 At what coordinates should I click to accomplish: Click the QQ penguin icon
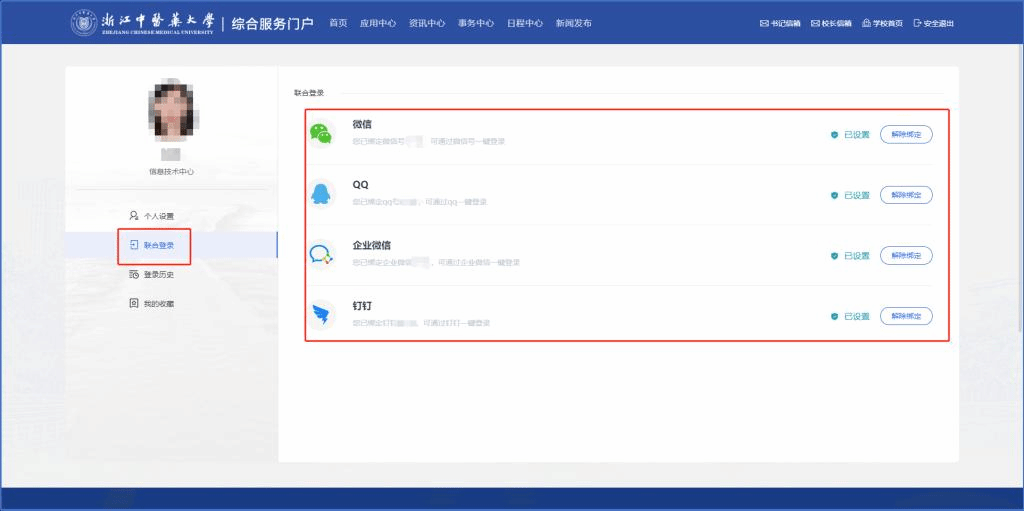pyautogui.click(x=321, y=194)
